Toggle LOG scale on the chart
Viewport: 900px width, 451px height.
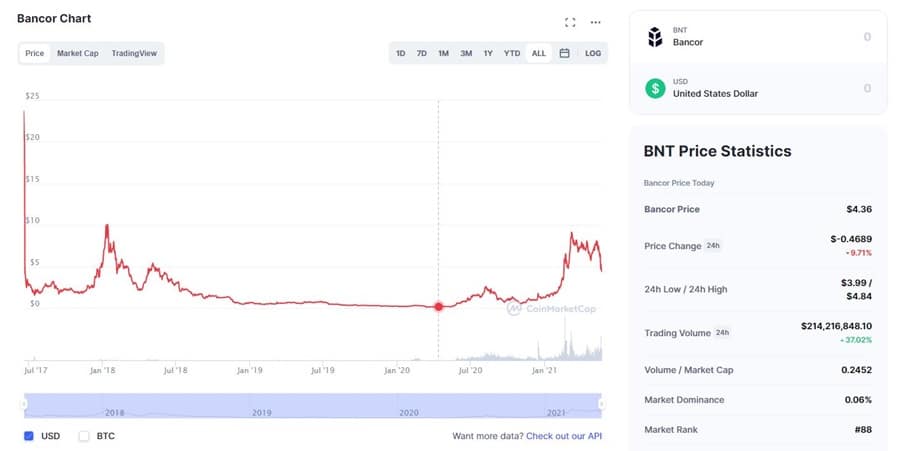coord(593,53)
